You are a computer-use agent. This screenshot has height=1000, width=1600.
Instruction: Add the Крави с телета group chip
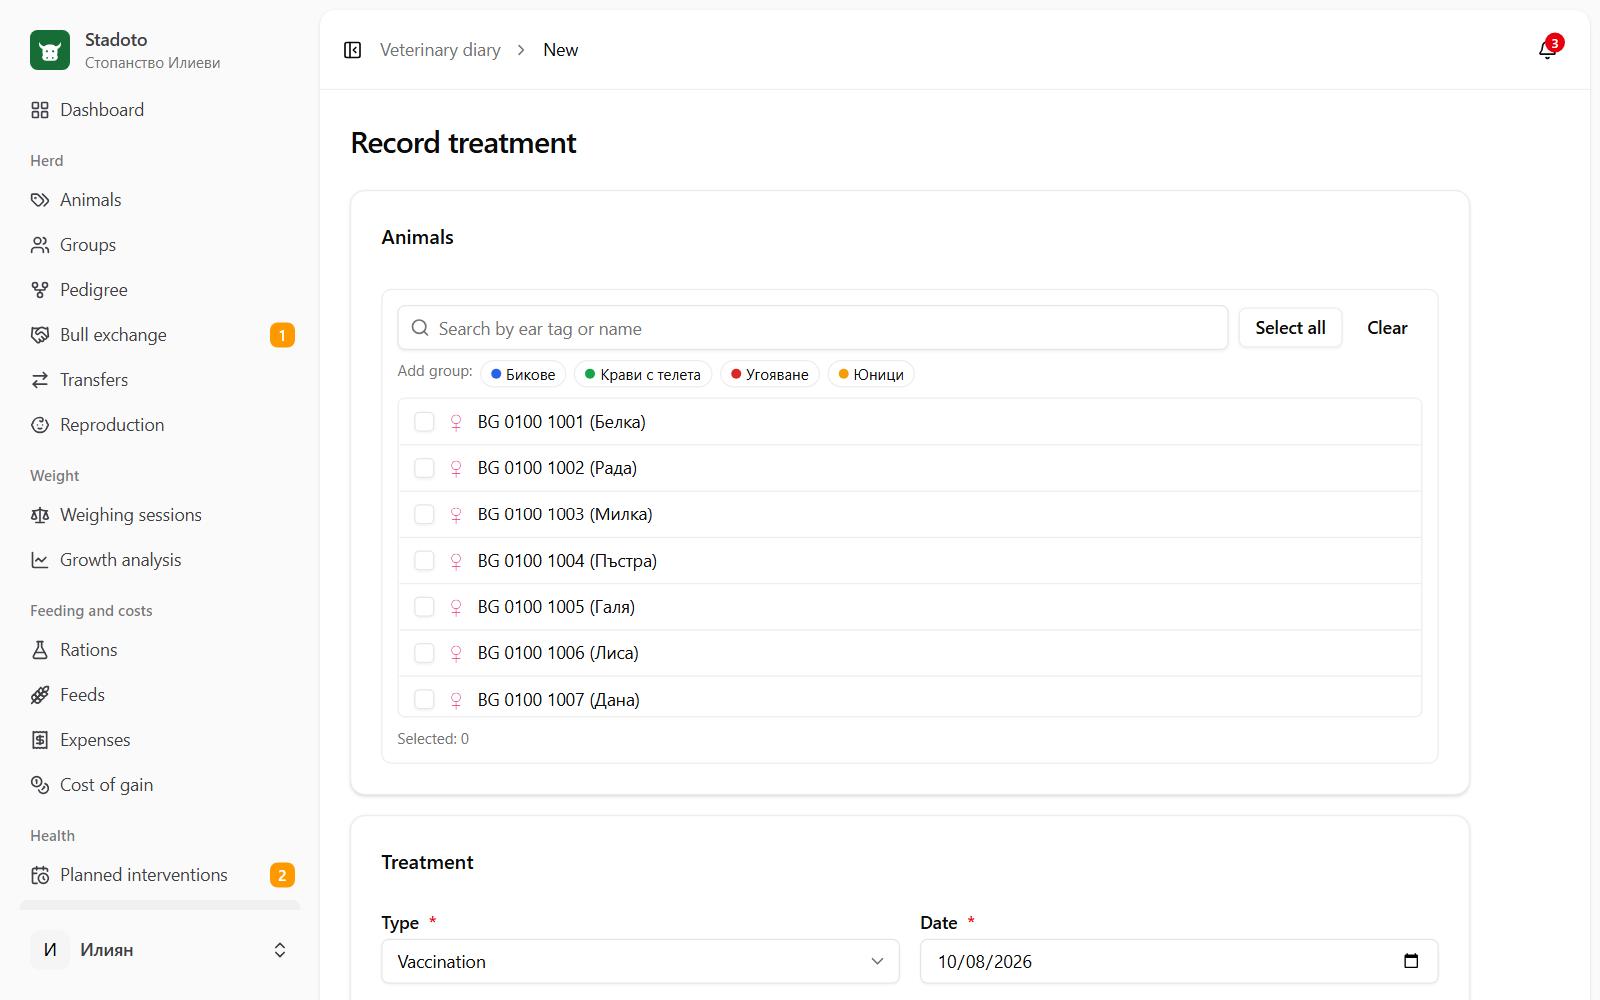[643, 374]
